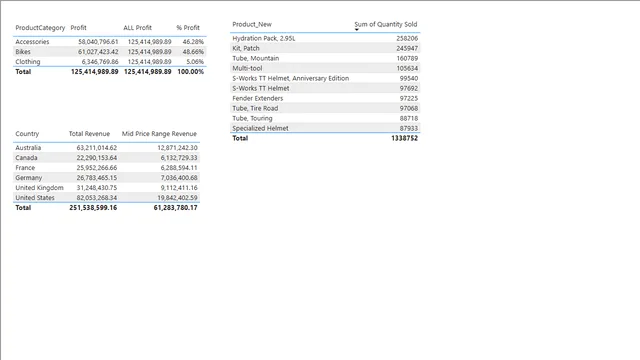Click quantity value 105634
The width and height of the screenshot is (640, 360).
click(407, 68)
